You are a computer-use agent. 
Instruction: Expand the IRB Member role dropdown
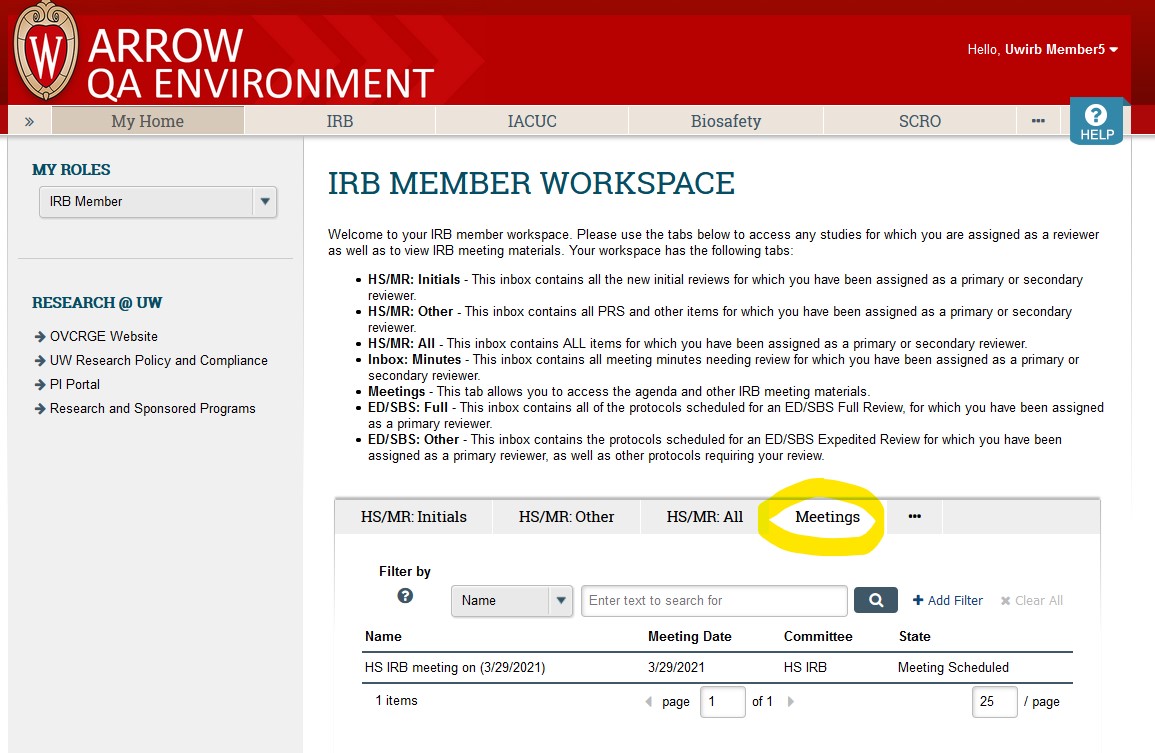pyautogui.click(x=264, y=202)
